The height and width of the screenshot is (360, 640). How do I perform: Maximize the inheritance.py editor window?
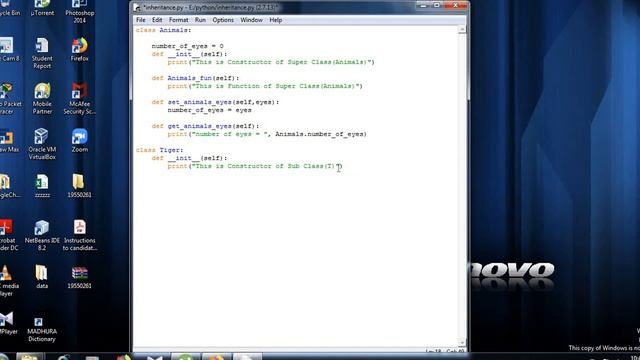click(436, 5)
